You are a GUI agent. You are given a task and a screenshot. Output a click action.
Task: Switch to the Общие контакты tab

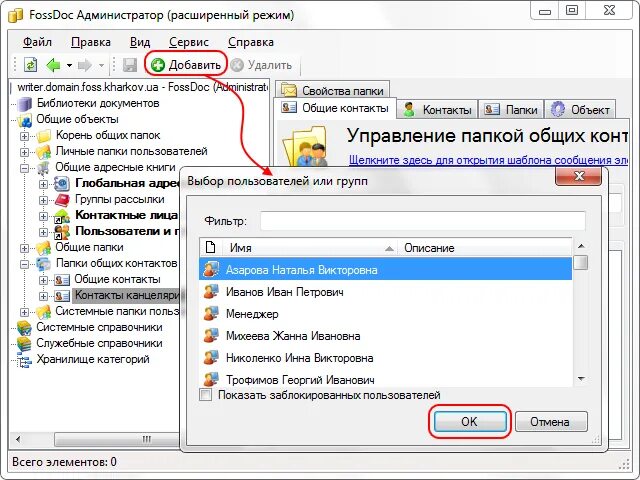pos(335,108)
